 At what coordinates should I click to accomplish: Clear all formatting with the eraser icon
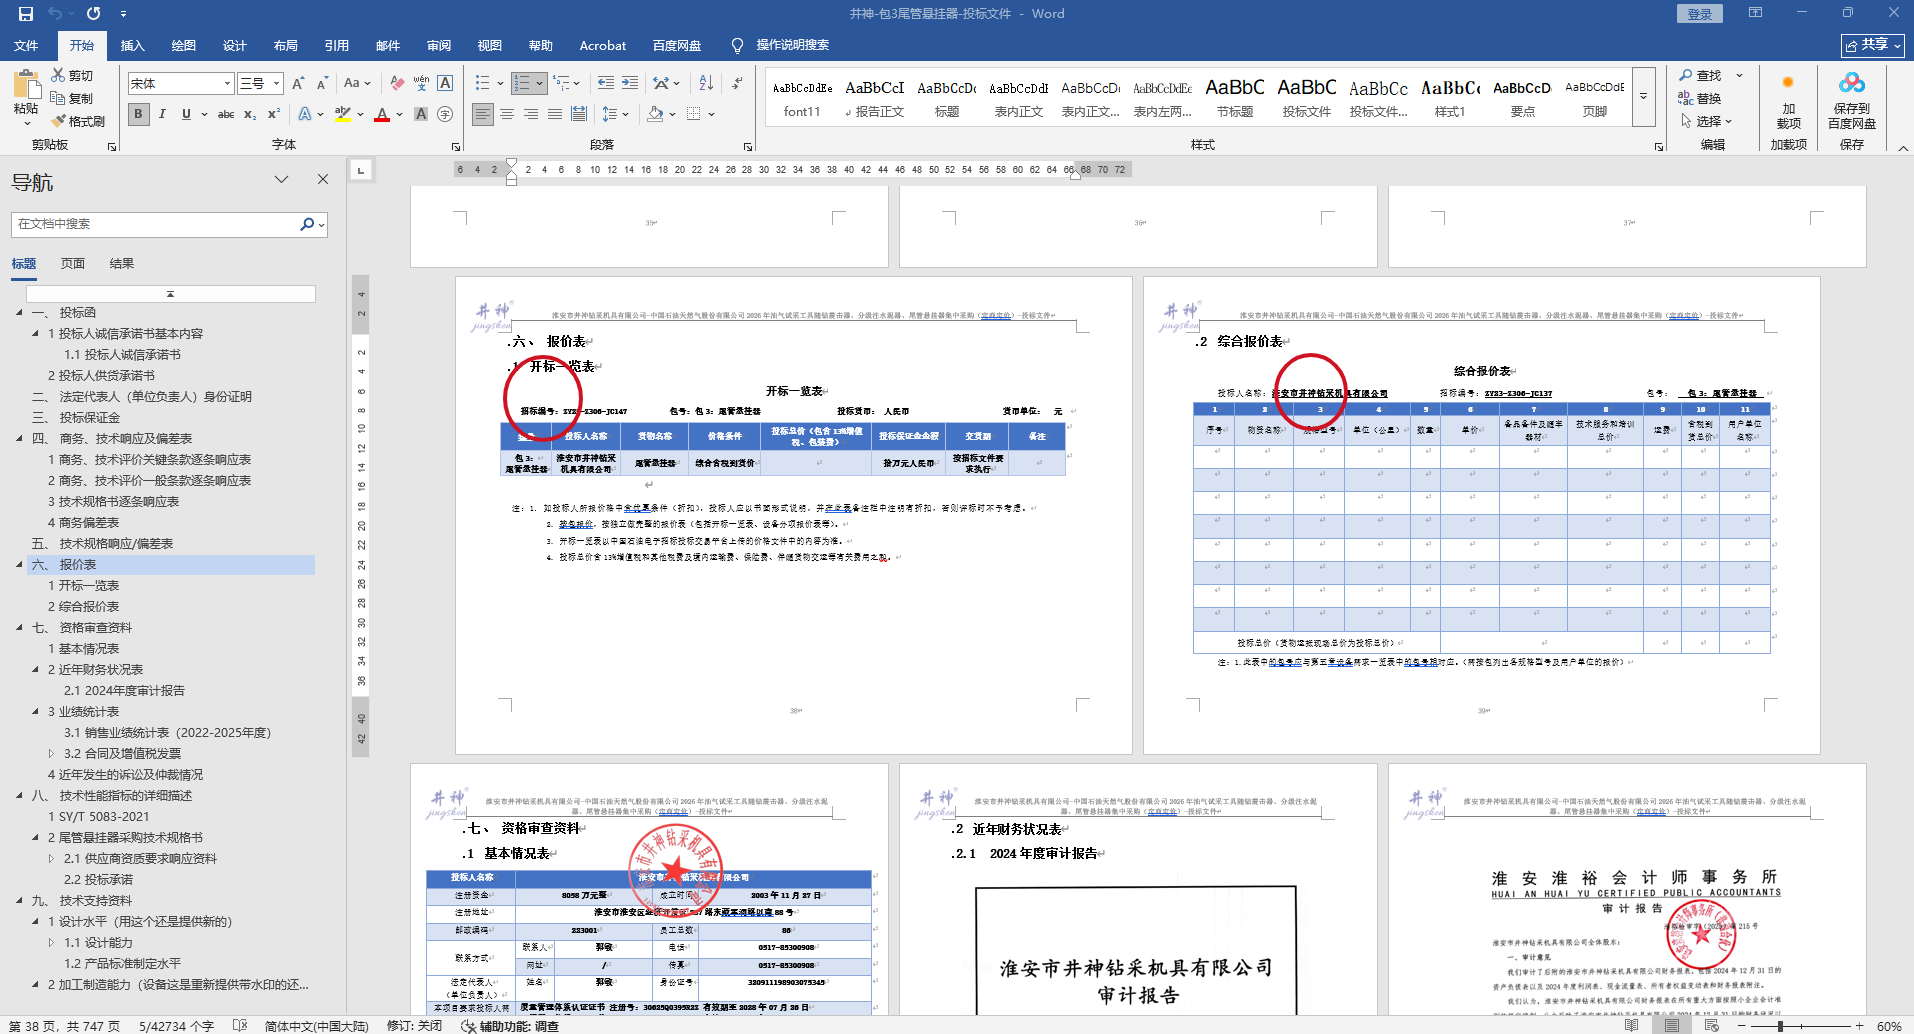click(x=397, y=84)
